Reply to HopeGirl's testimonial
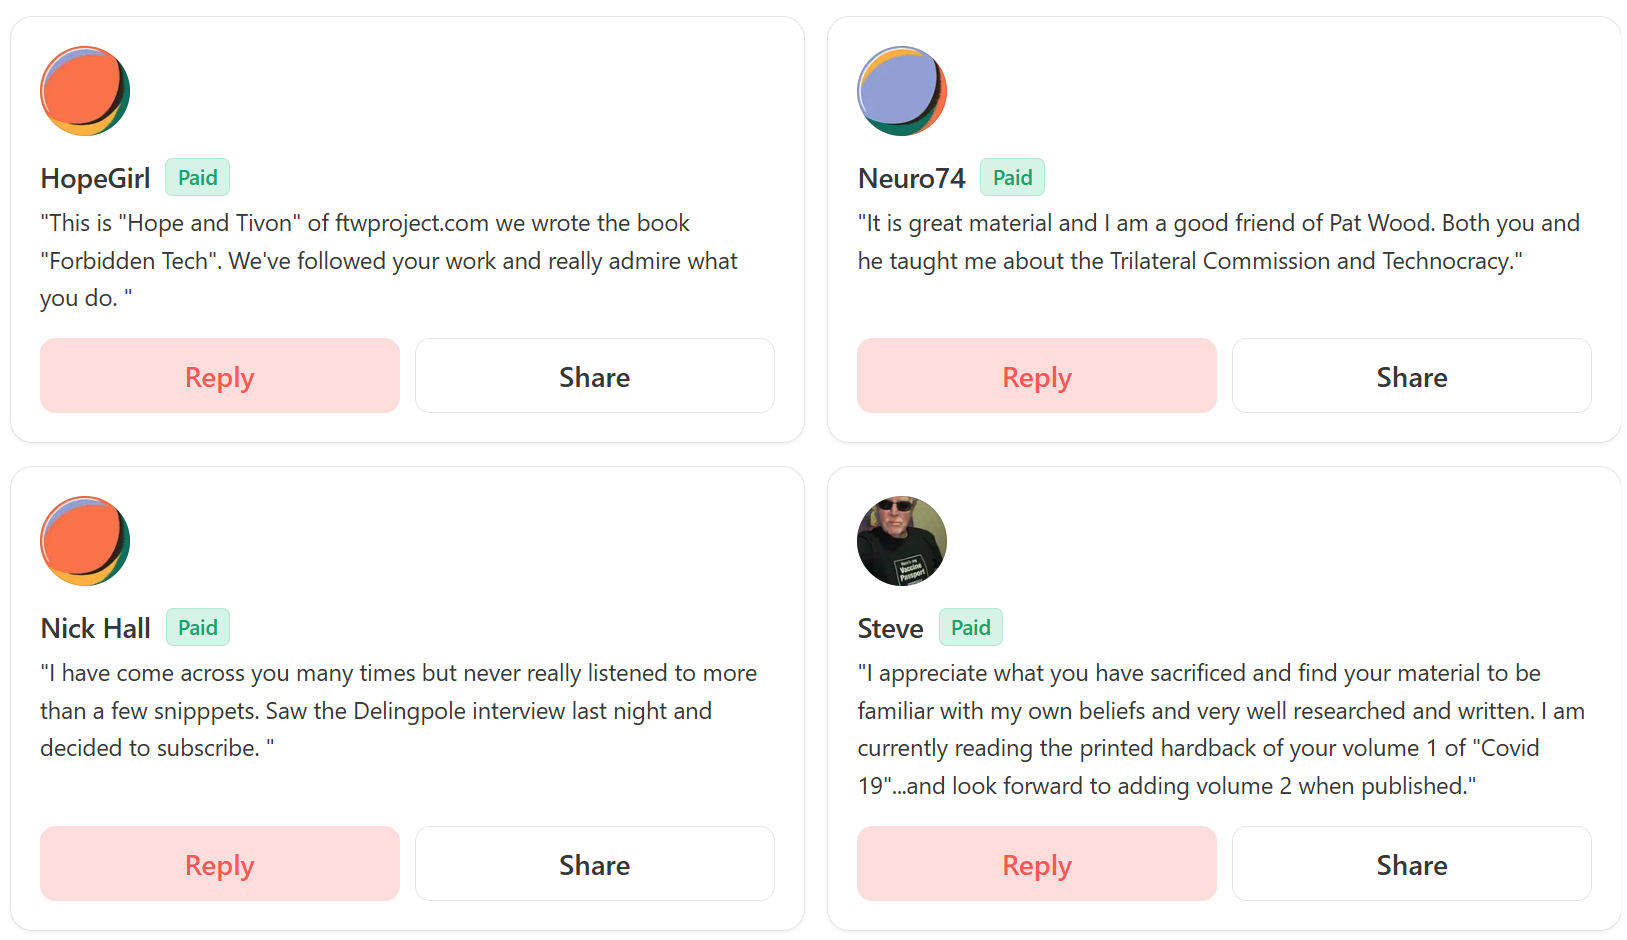The width and height of the screenshot is (1627, 940). (220, 376)
